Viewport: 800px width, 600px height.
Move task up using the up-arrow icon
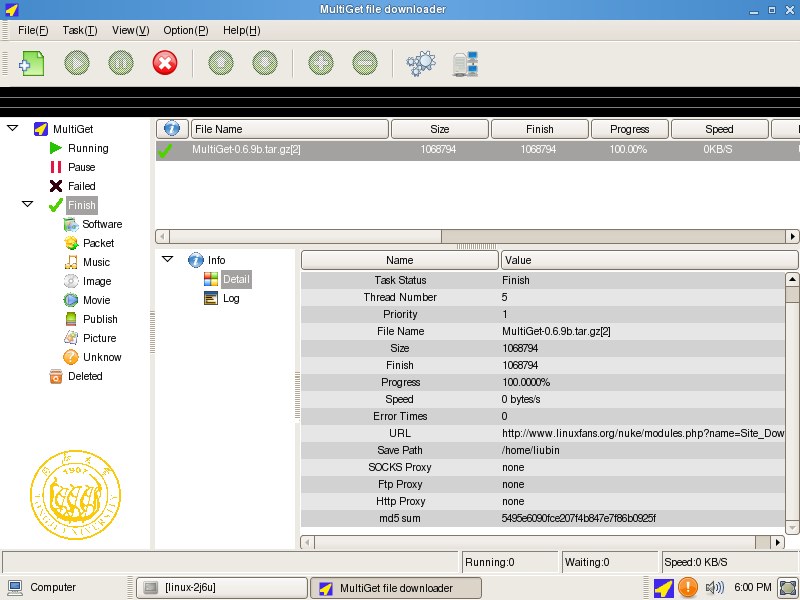(220, 62)
